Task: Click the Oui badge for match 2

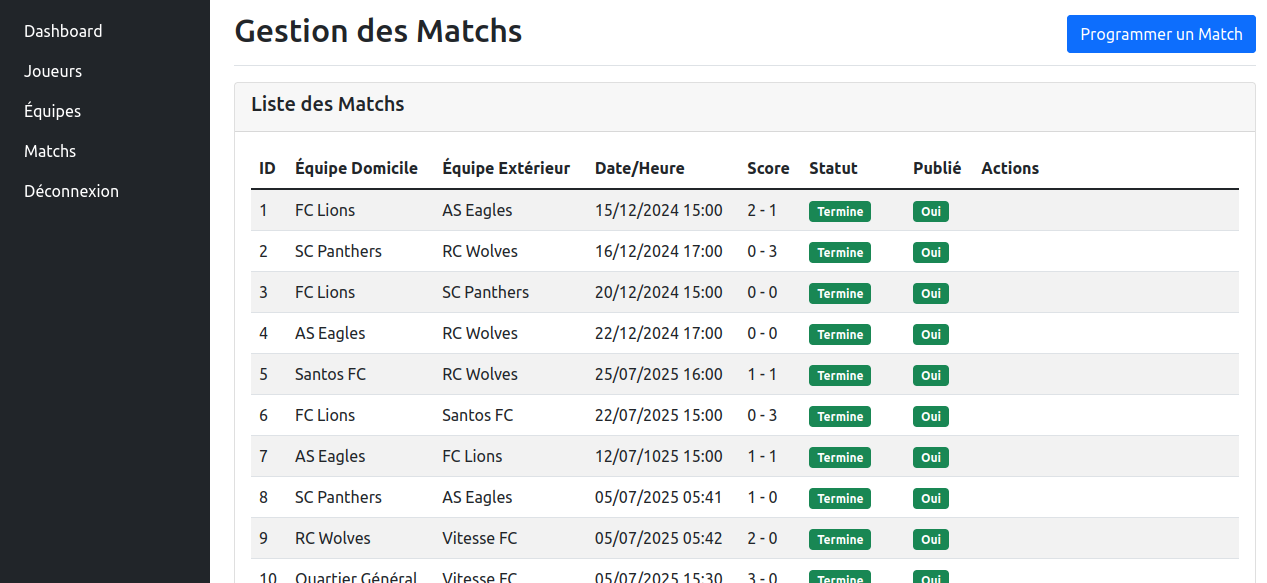Action: click(x=930, y=253)
